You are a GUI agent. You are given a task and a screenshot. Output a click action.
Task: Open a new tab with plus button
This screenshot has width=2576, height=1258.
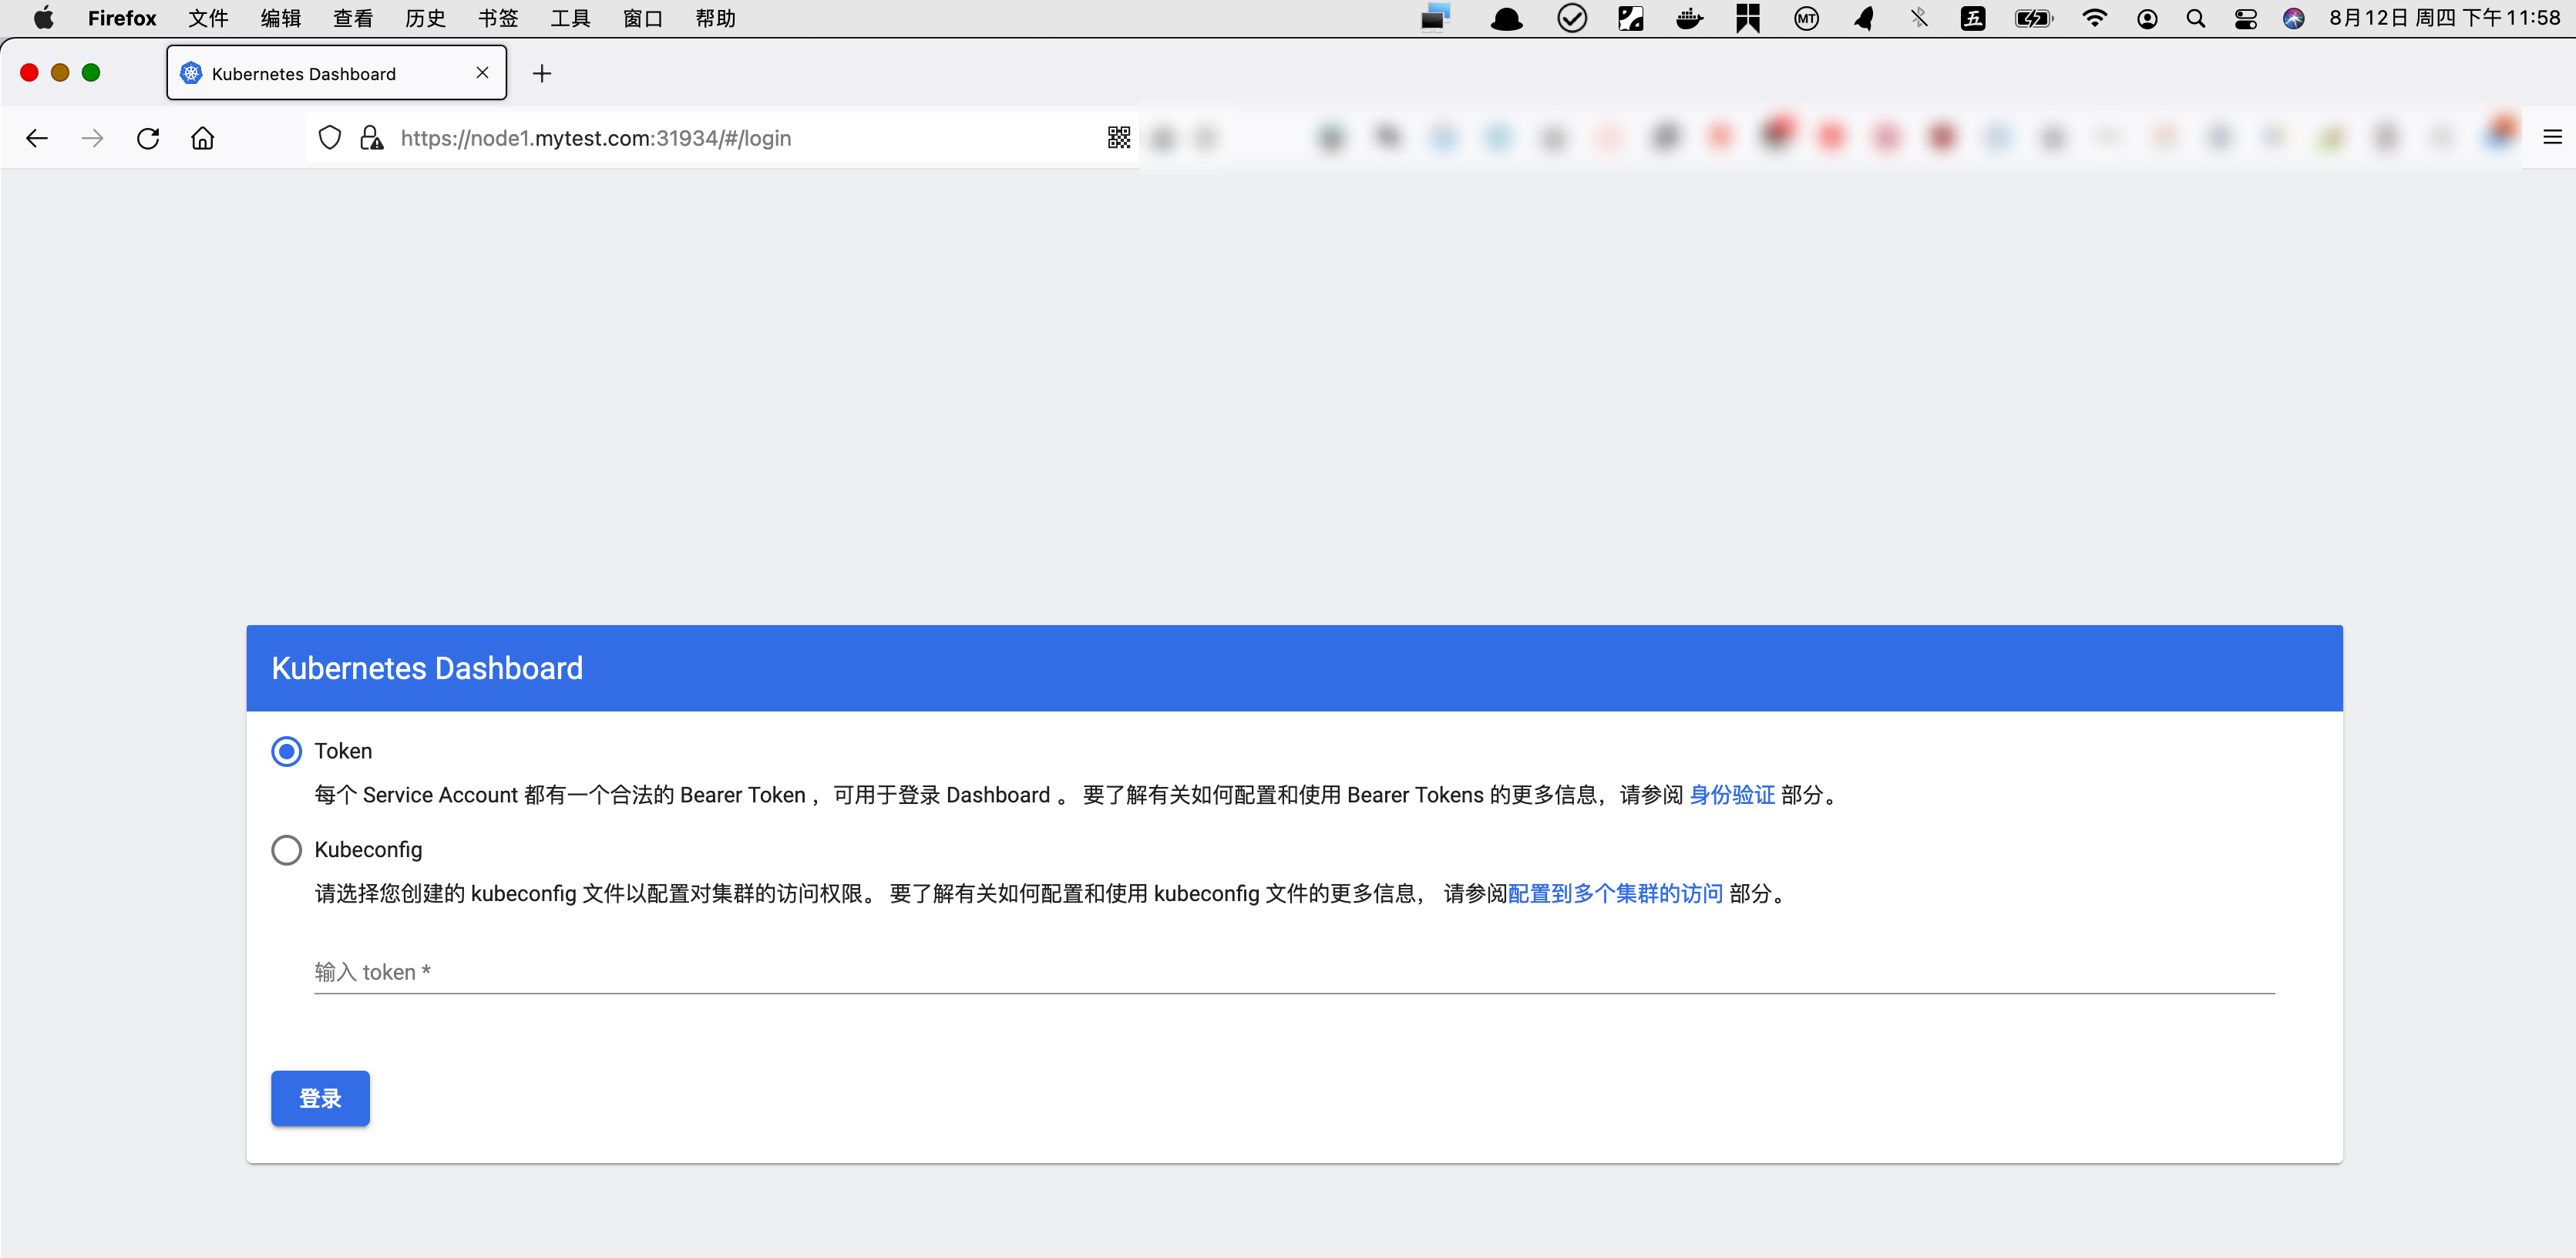(x=542, y=73)
